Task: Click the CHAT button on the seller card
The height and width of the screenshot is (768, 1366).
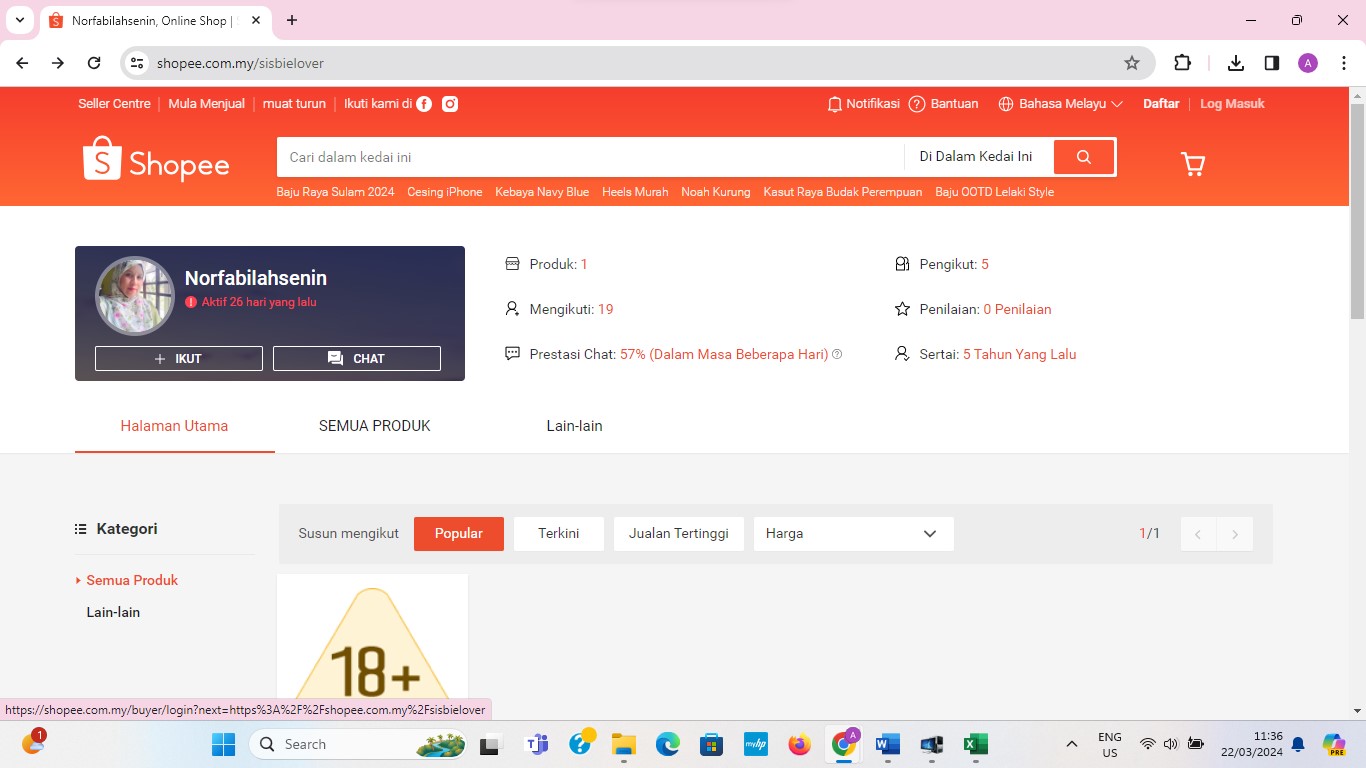Action: 356,358
